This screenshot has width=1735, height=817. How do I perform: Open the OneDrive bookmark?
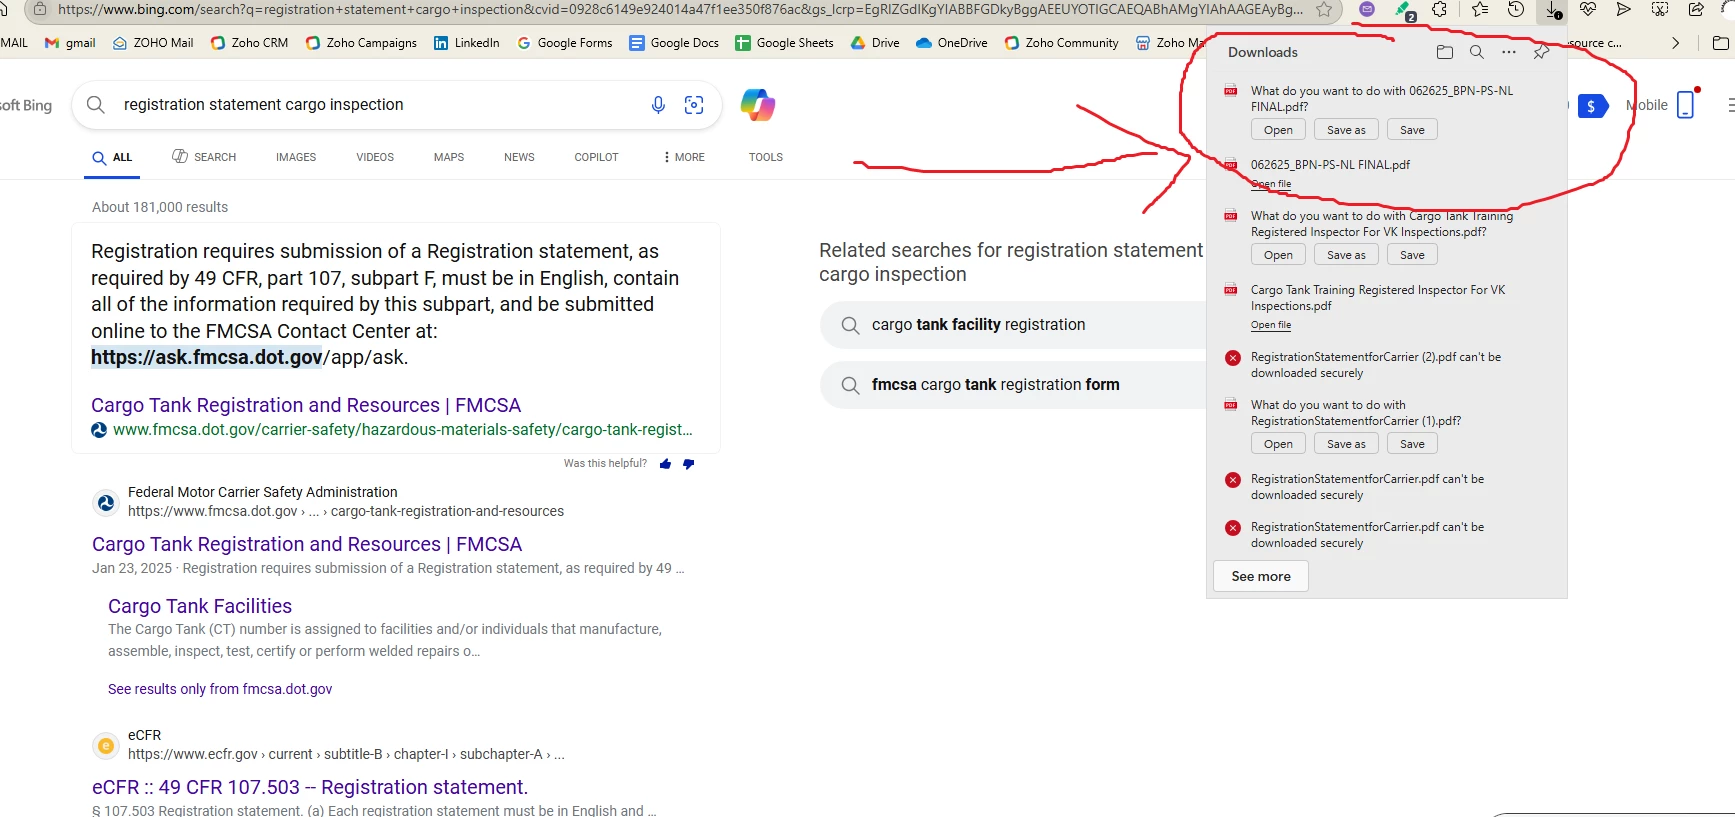[x=951, y=43]
